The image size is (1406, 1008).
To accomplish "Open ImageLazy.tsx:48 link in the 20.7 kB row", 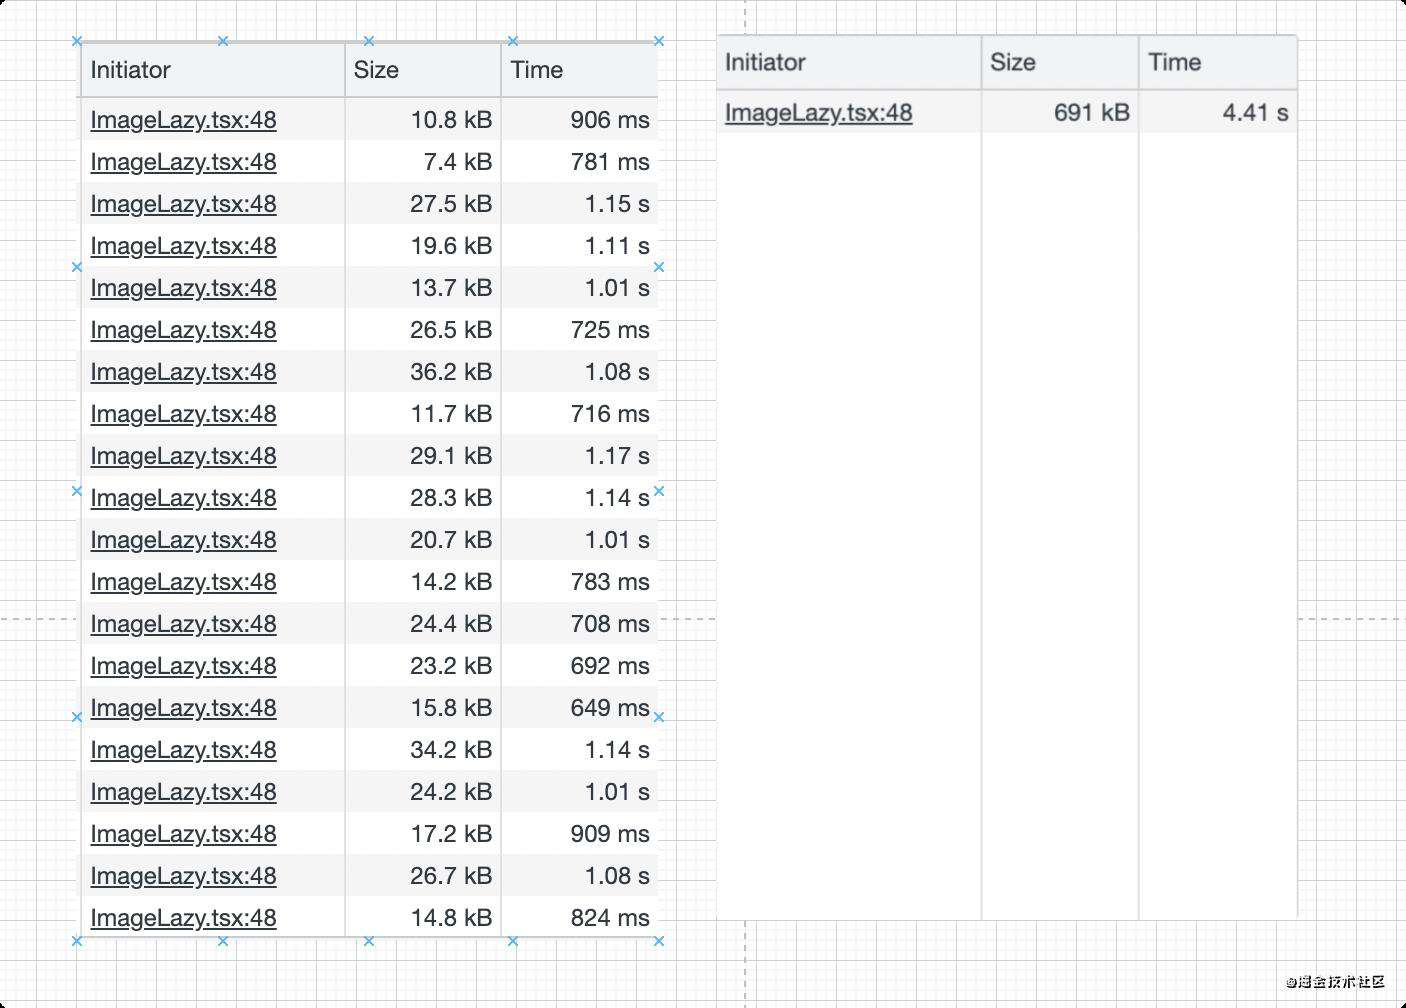I will (x=183, y=540).
